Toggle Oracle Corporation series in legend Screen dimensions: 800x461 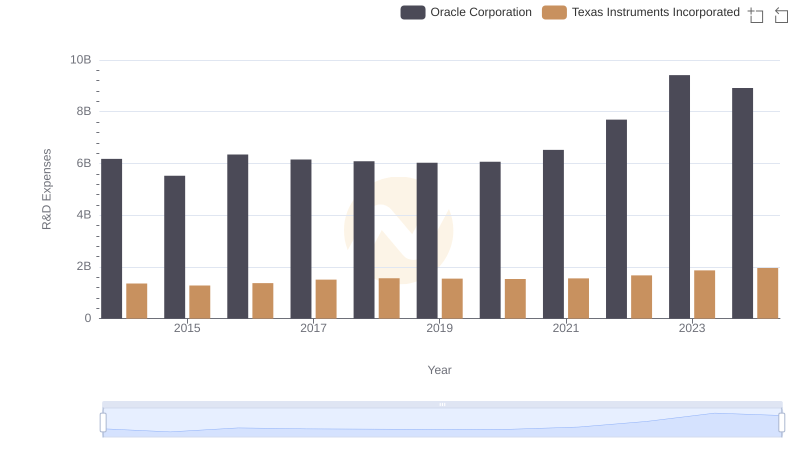click(466, 12)
